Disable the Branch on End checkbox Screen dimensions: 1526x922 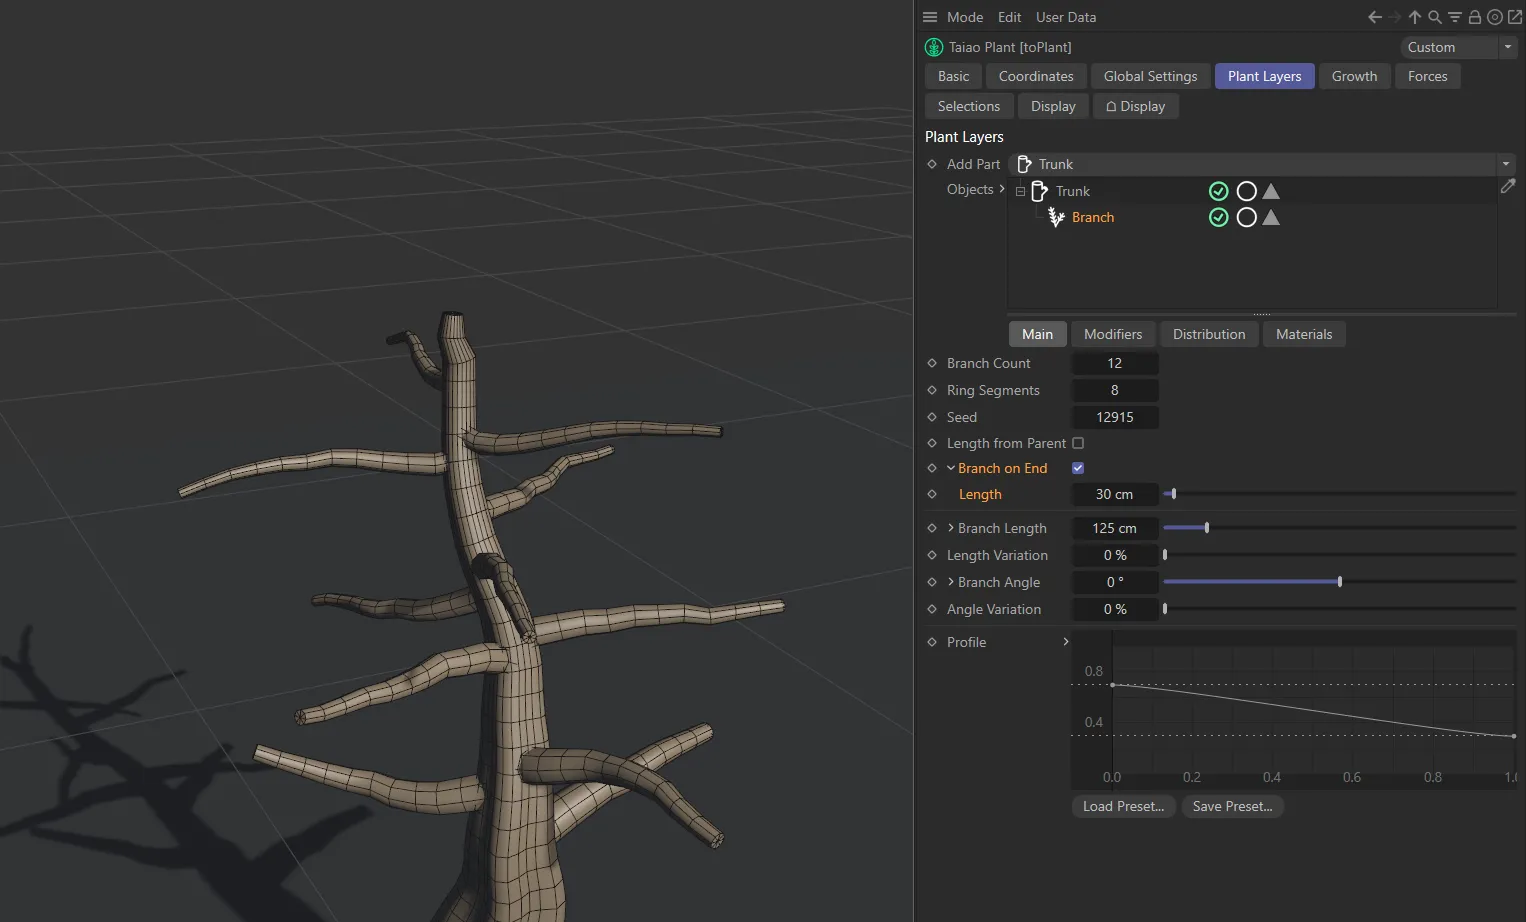coord(1078,467)
